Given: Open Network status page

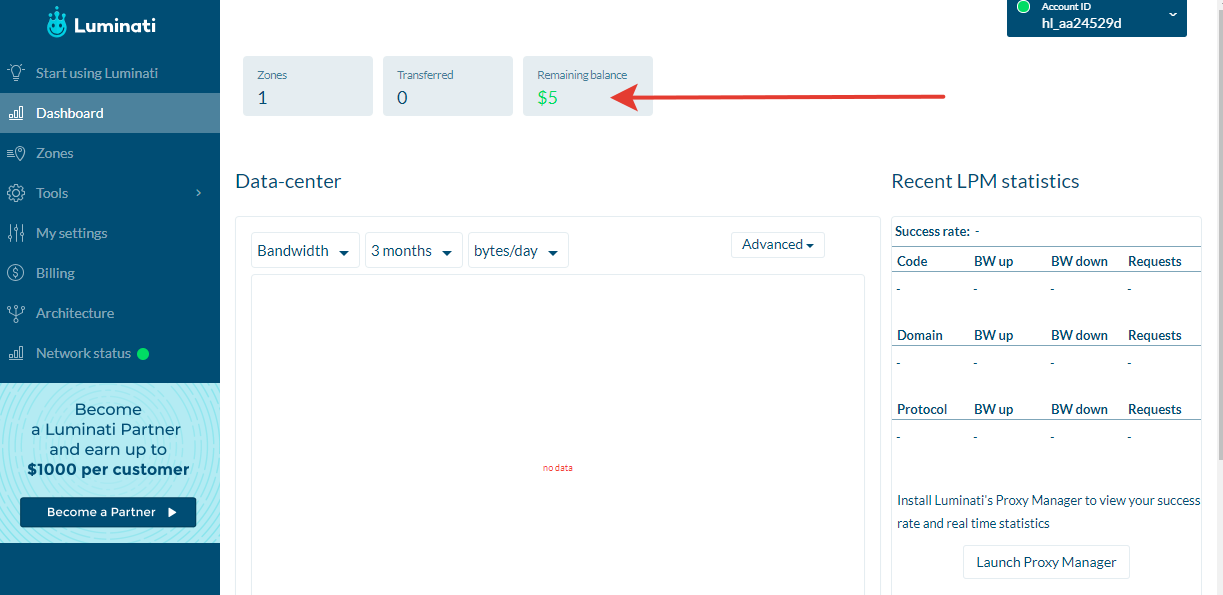Looking at the screenshot, I should click(110, 353).
